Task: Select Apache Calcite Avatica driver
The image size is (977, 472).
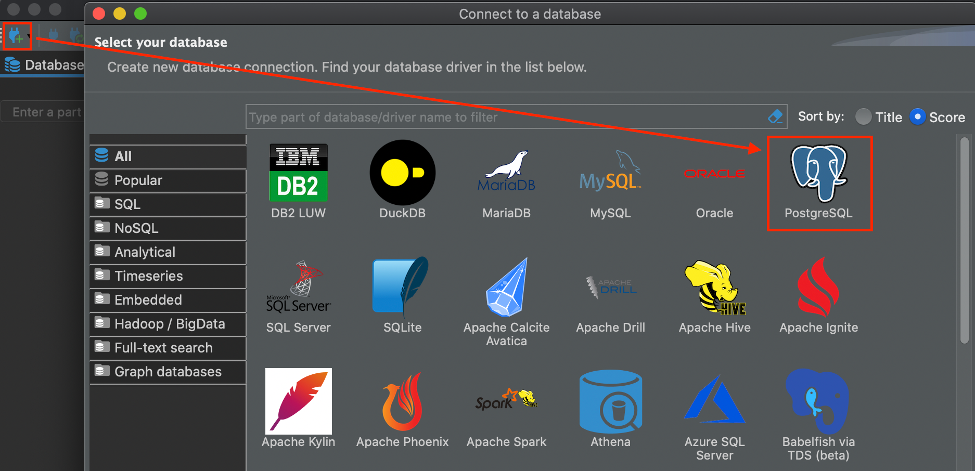Action: point(506,287)
